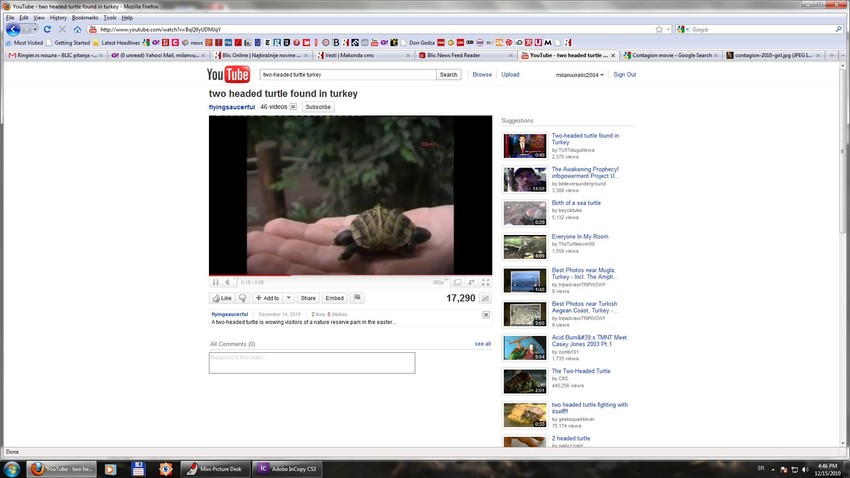Flag this video as inappropriate
Screen dimensions: 850x478
[x=357, y=298]
